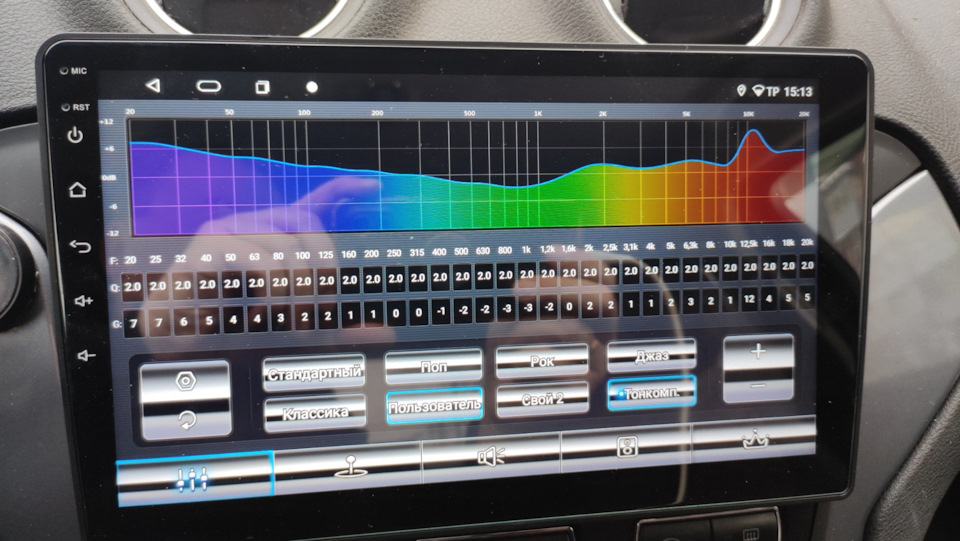
Task: Select the gain cell under 20 Hz
Action: [133, 324]
